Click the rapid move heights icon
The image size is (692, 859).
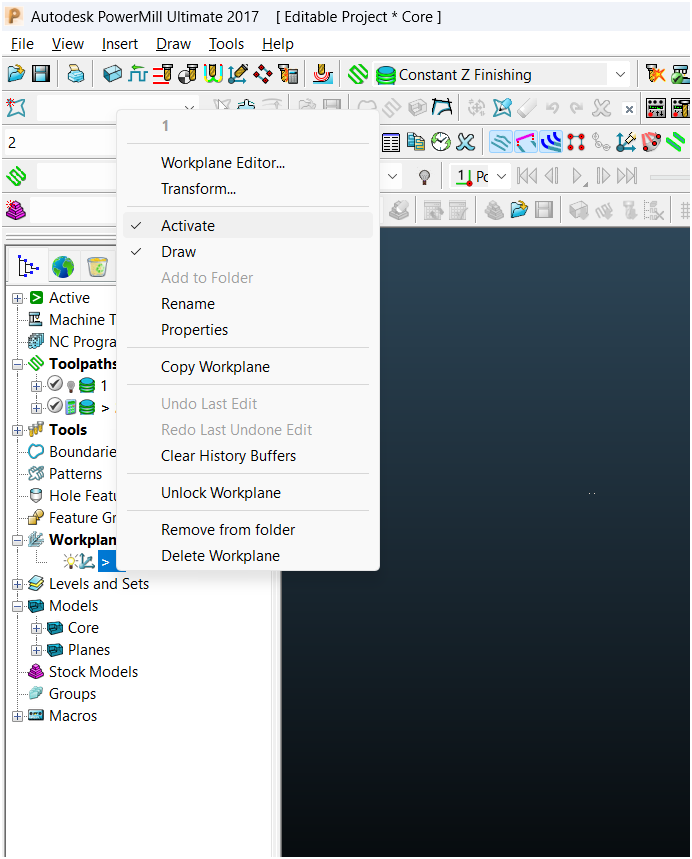pos(137,73)
